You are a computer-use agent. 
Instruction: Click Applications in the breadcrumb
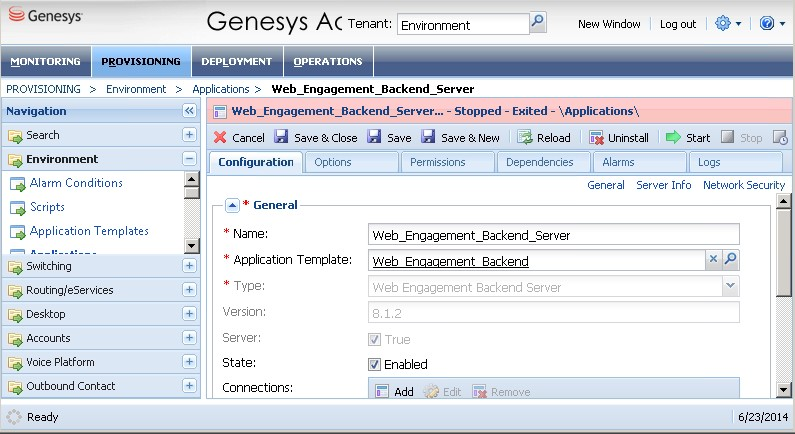(x=221, y=89)
